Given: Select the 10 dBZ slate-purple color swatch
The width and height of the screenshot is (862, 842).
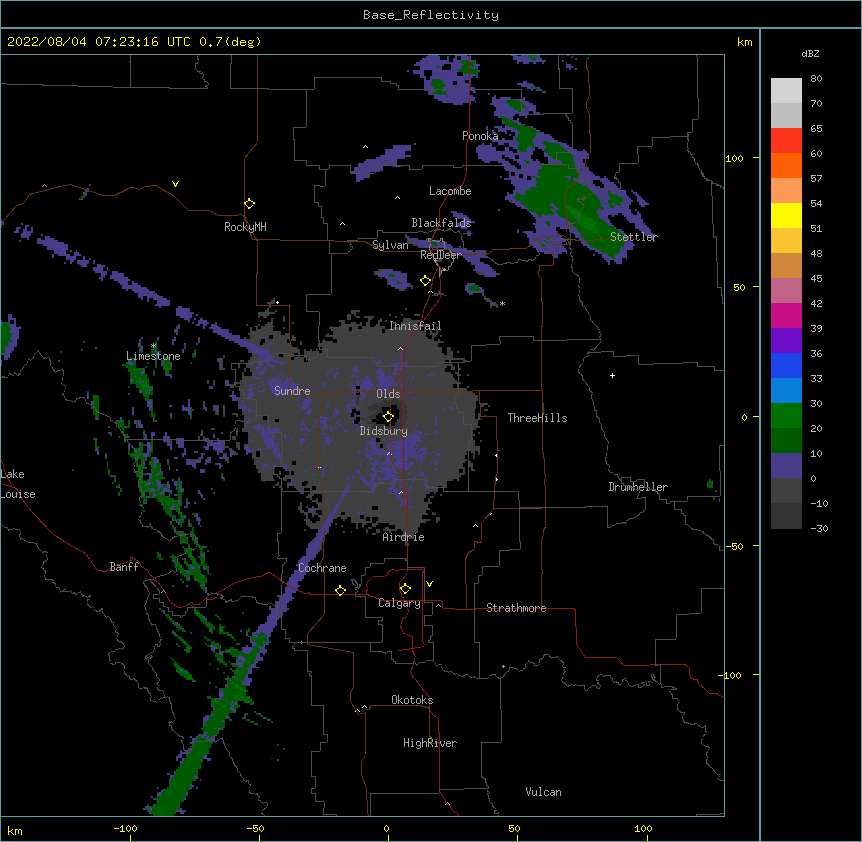Looking at the screenshot, I should tap(786, 466).
